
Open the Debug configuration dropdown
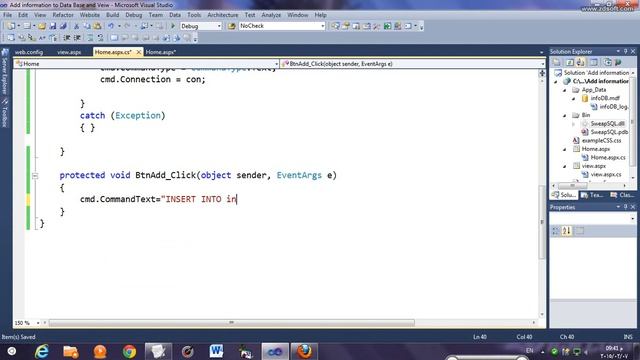pos(219,26)
